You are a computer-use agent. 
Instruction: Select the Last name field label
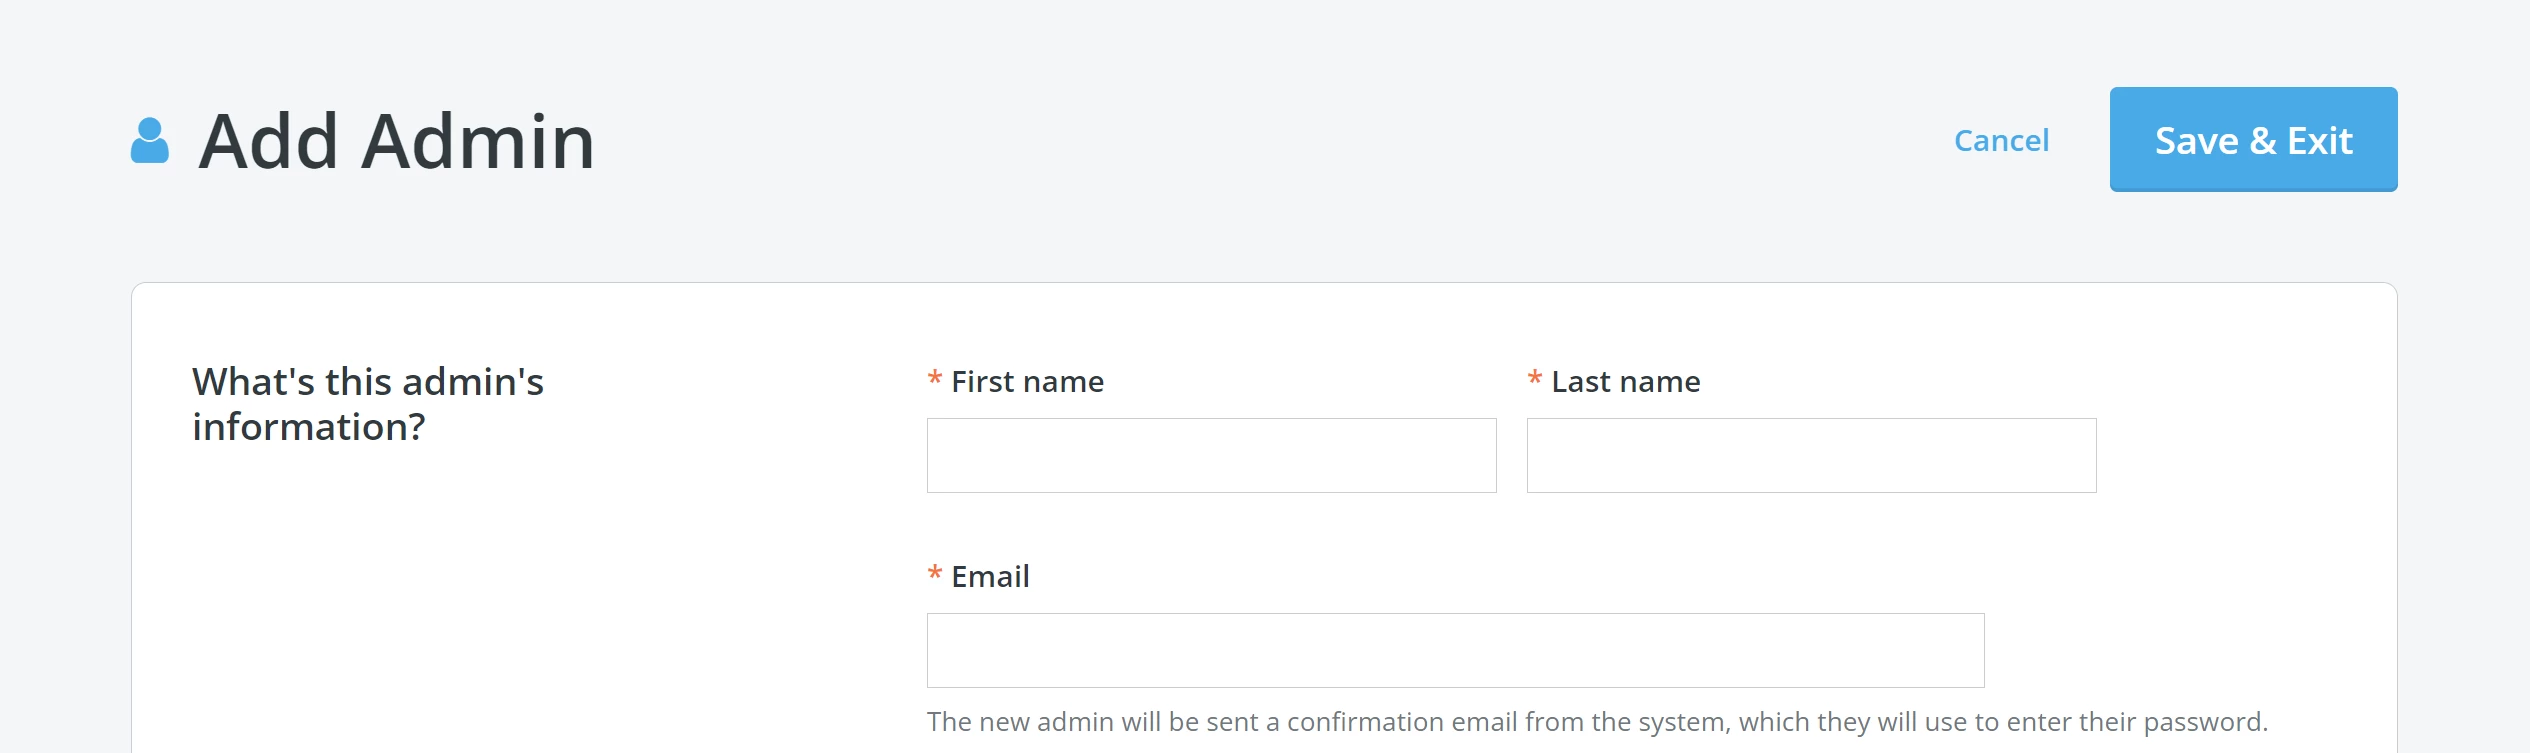[1624, 381]
